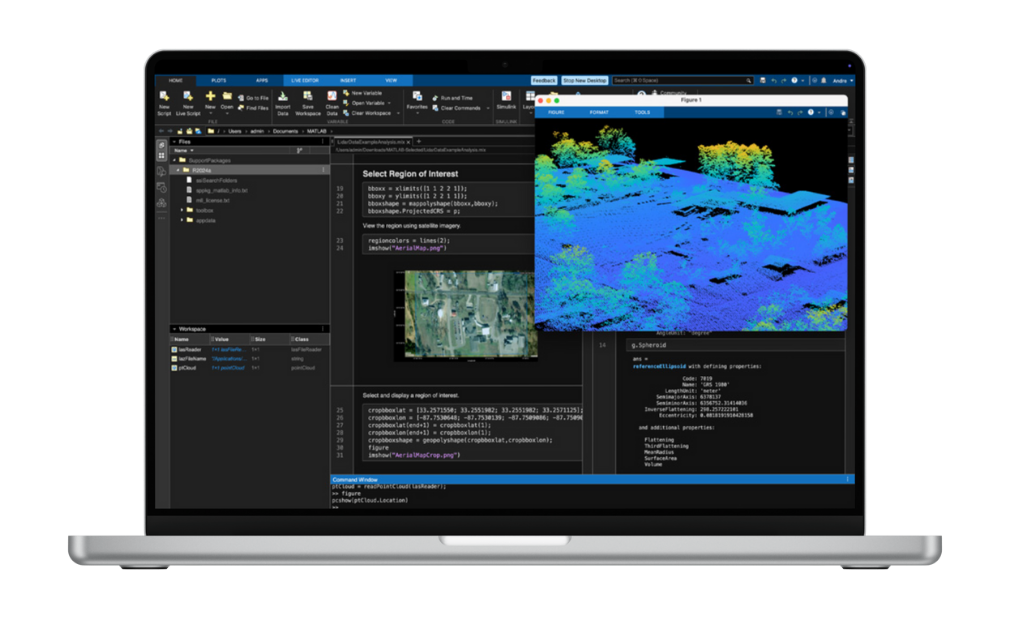Select appkg_matlab_info.txt file
The image size is (1010, 618).
point(222,190)
